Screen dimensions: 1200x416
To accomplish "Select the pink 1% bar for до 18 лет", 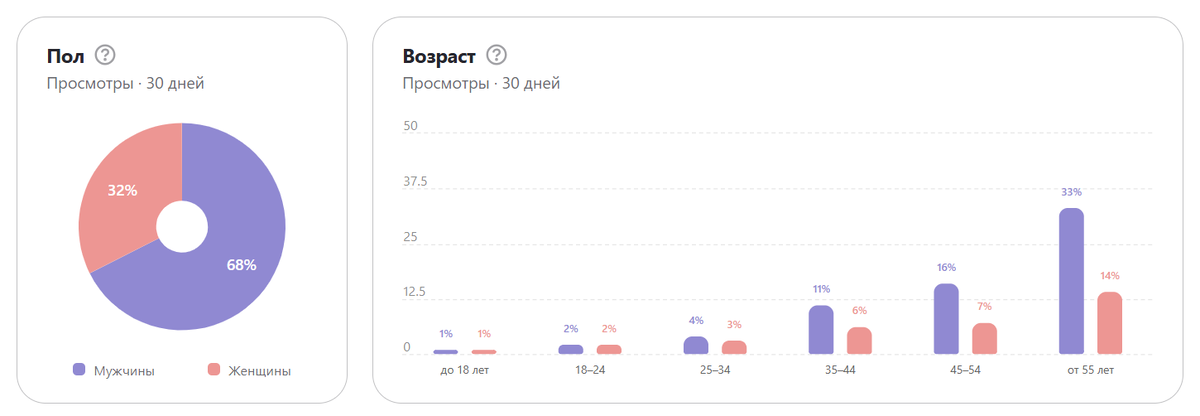I will (x=484, y=351).
